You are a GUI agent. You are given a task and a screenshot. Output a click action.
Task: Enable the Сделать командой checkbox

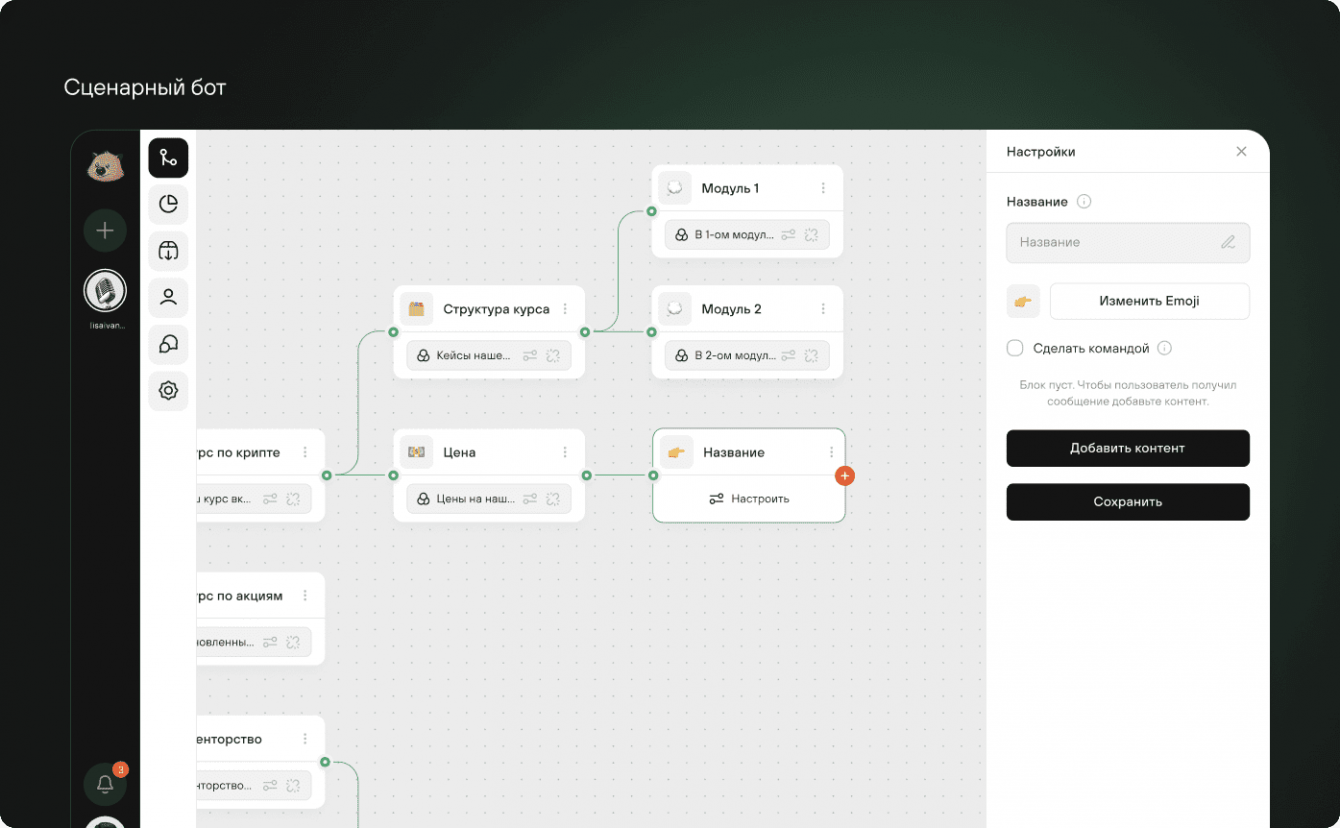1015,348
